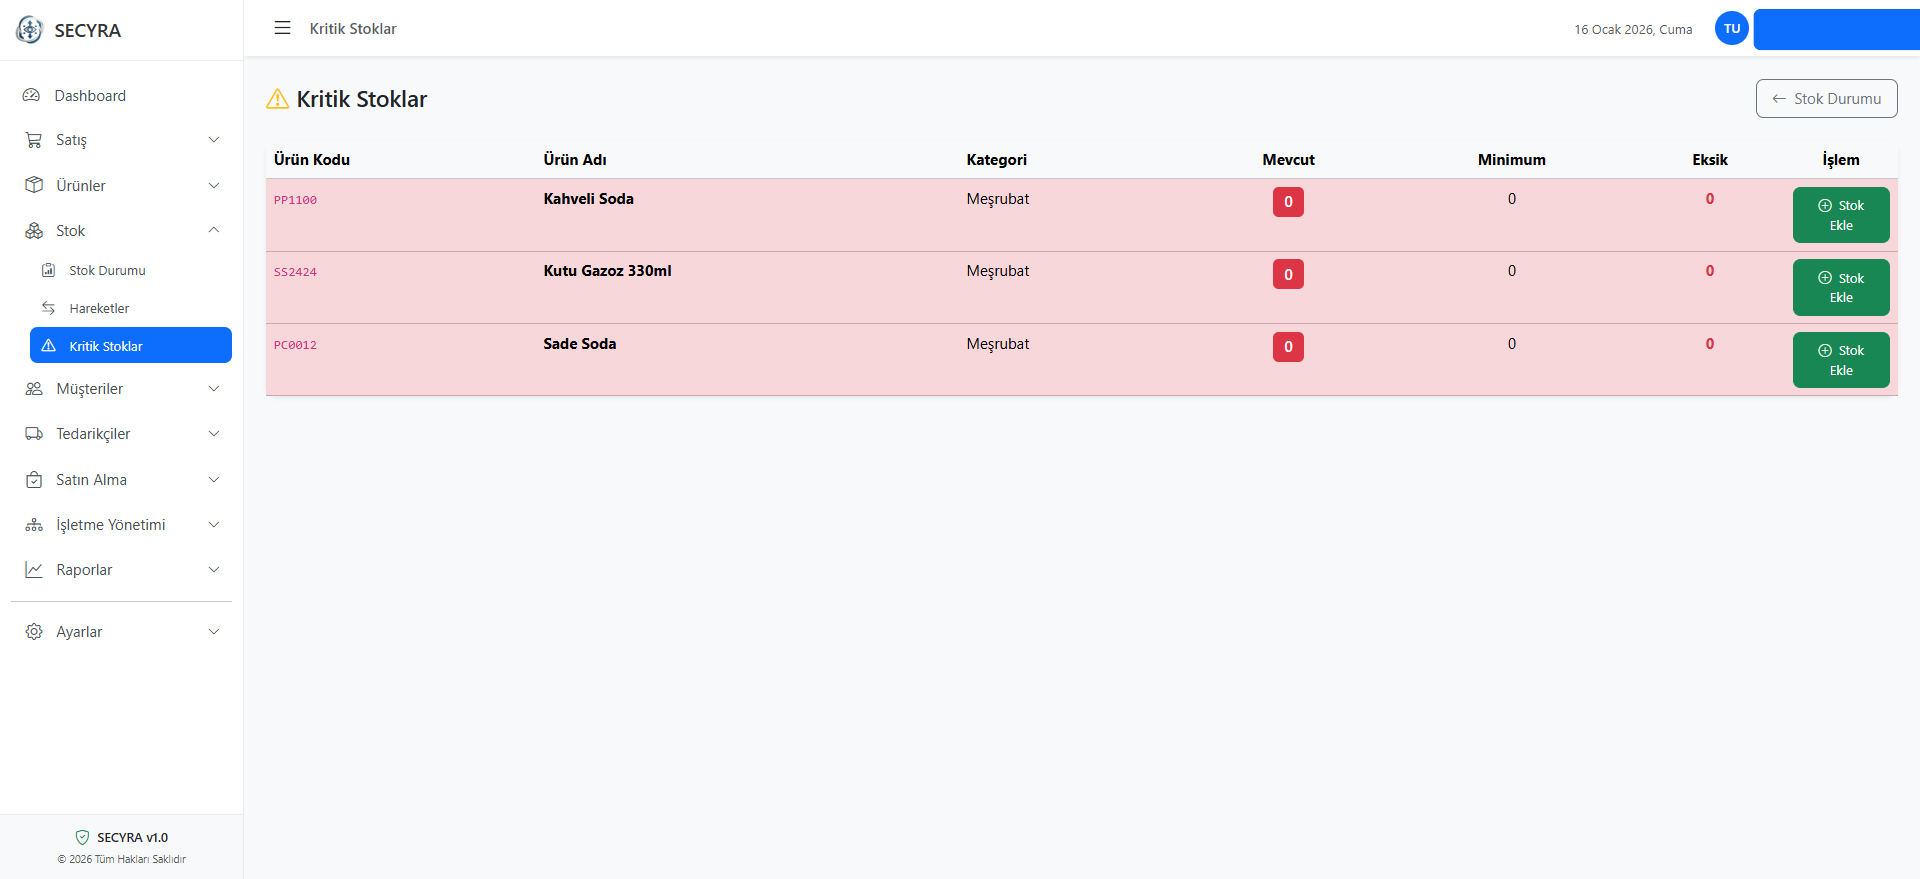
Task: Click the SECYRA logo icon
Action: [x=30, y=30]
